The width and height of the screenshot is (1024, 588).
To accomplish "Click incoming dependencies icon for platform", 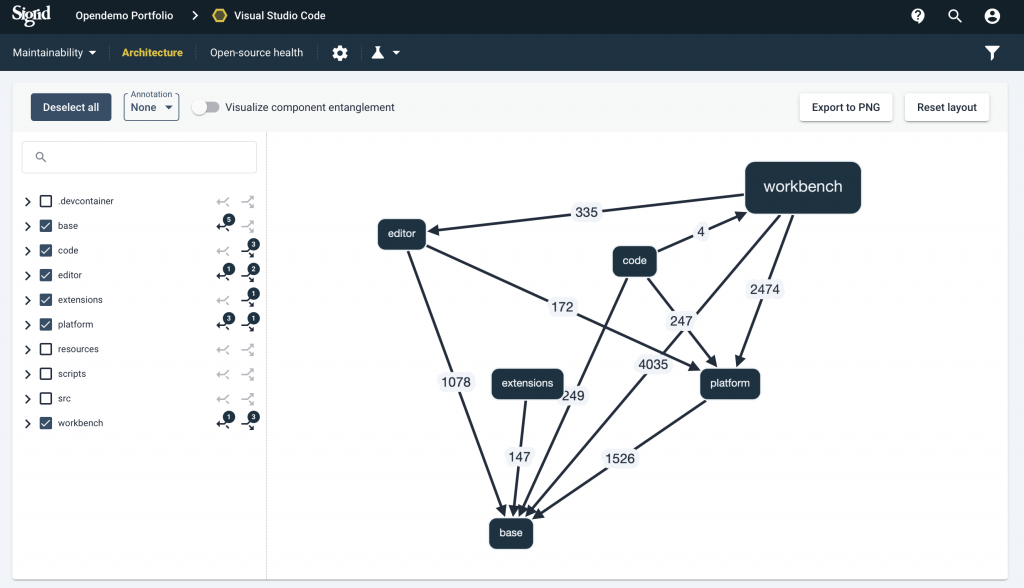I will [225, 323].
